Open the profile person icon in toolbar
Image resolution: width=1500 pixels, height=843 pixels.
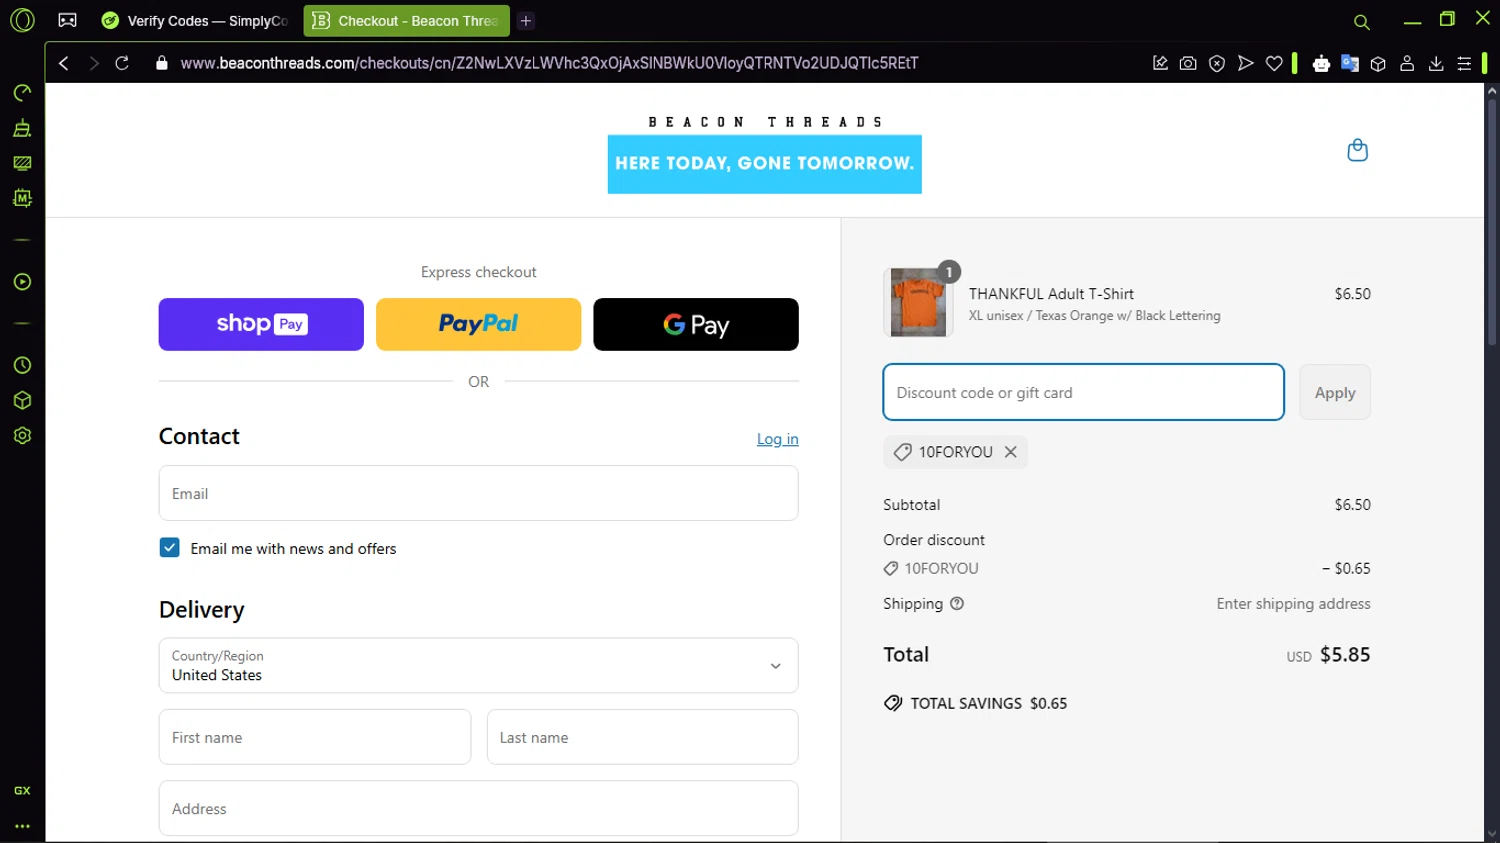click(x=1407, y=63)
